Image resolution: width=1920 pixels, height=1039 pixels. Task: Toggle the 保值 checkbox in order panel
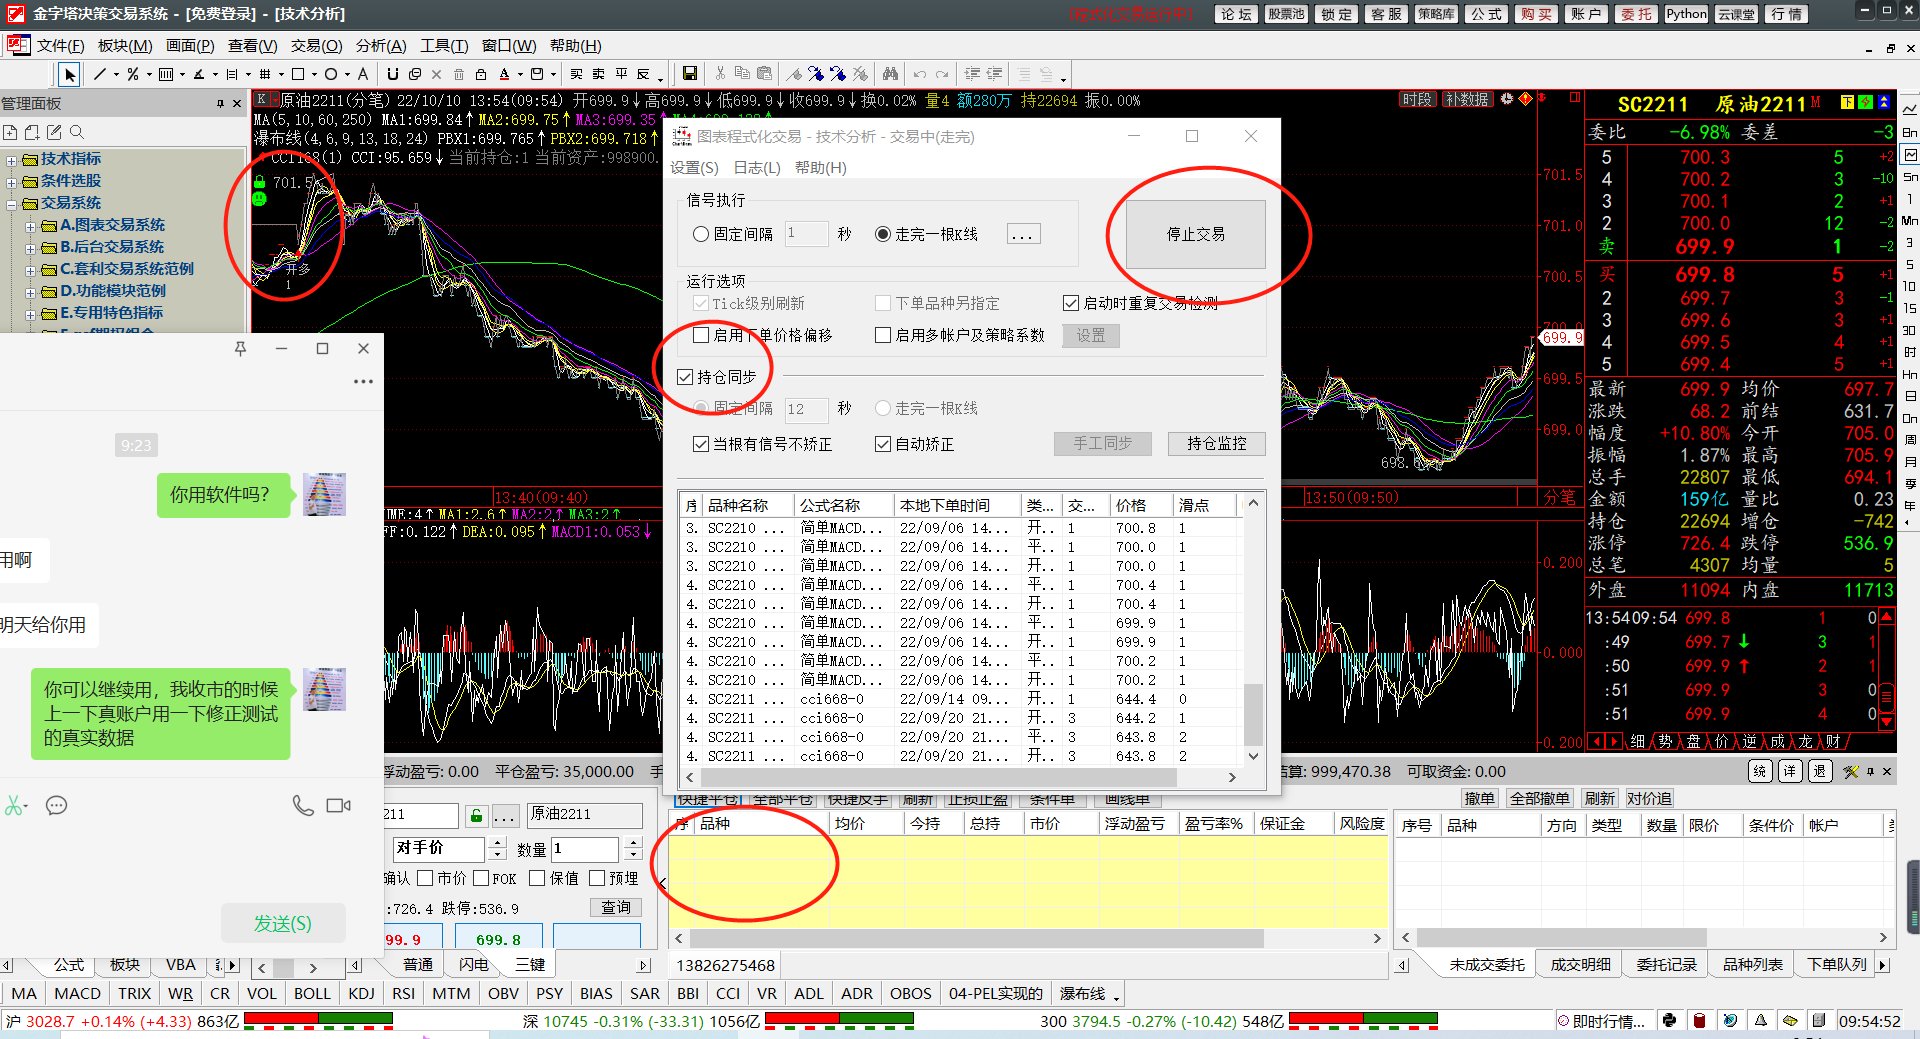(x=537, y=878)
